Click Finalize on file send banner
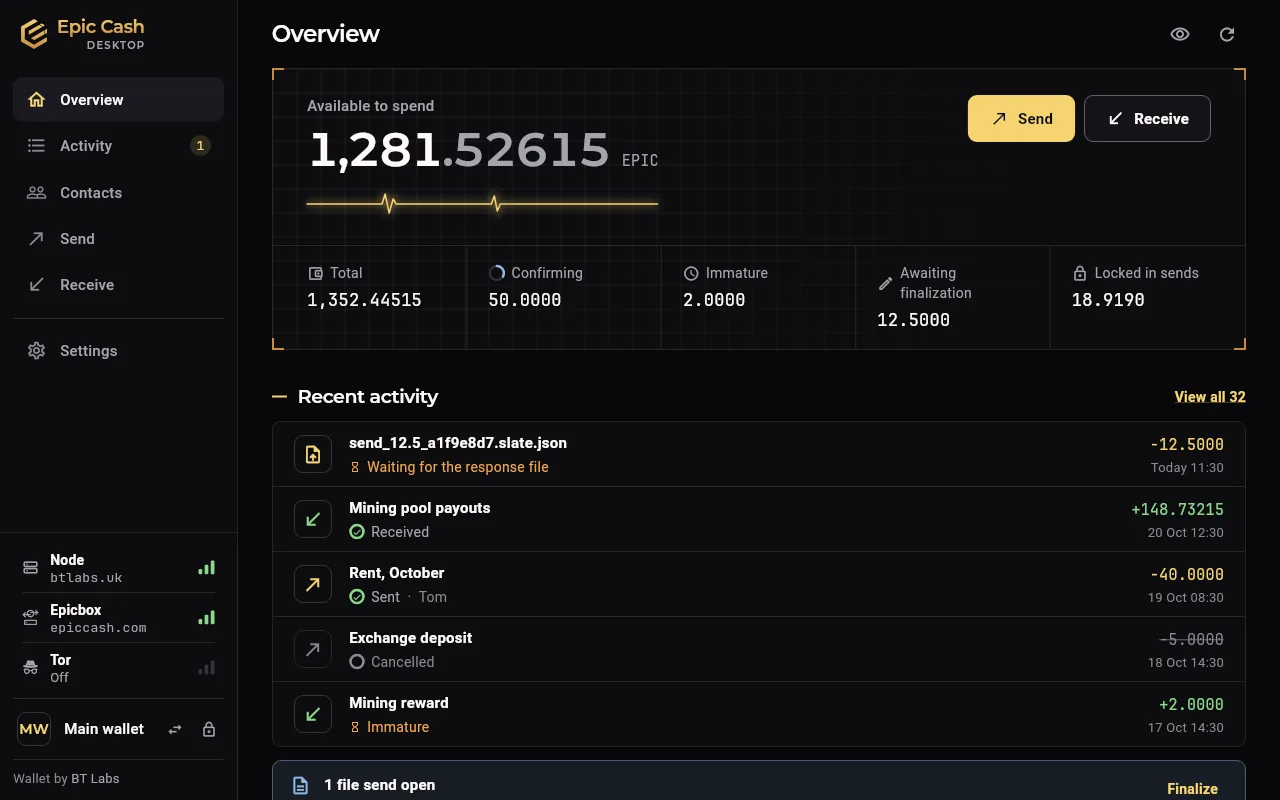This screenshot has width=1280, height=800. [x=1192, y=789]
